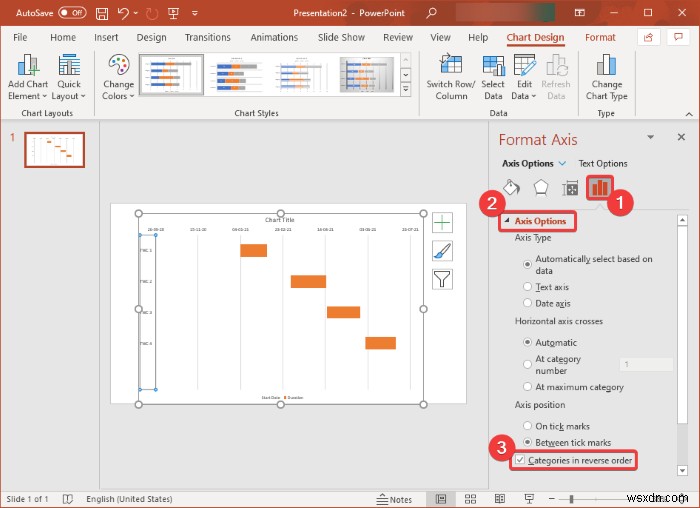Screen dimensions: 700x508
Task: Start Slide Show from status bar
Action: 529,499
